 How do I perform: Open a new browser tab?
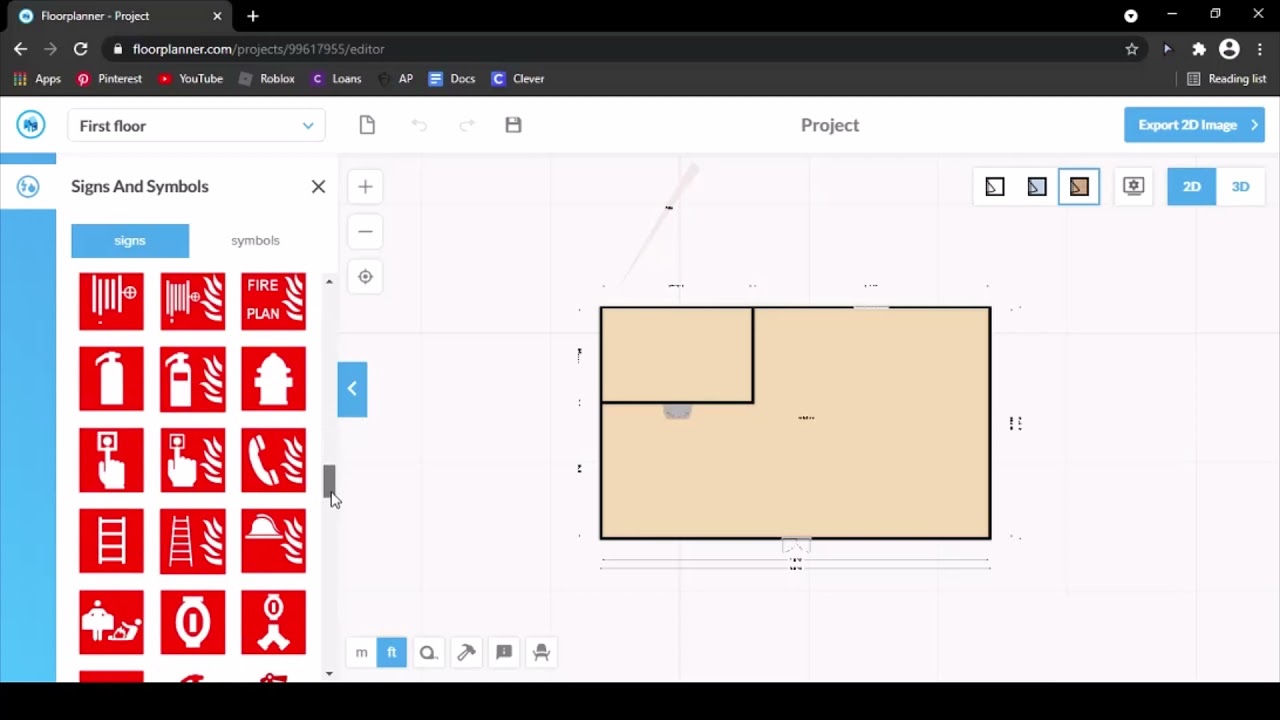[x=253, y=16]
